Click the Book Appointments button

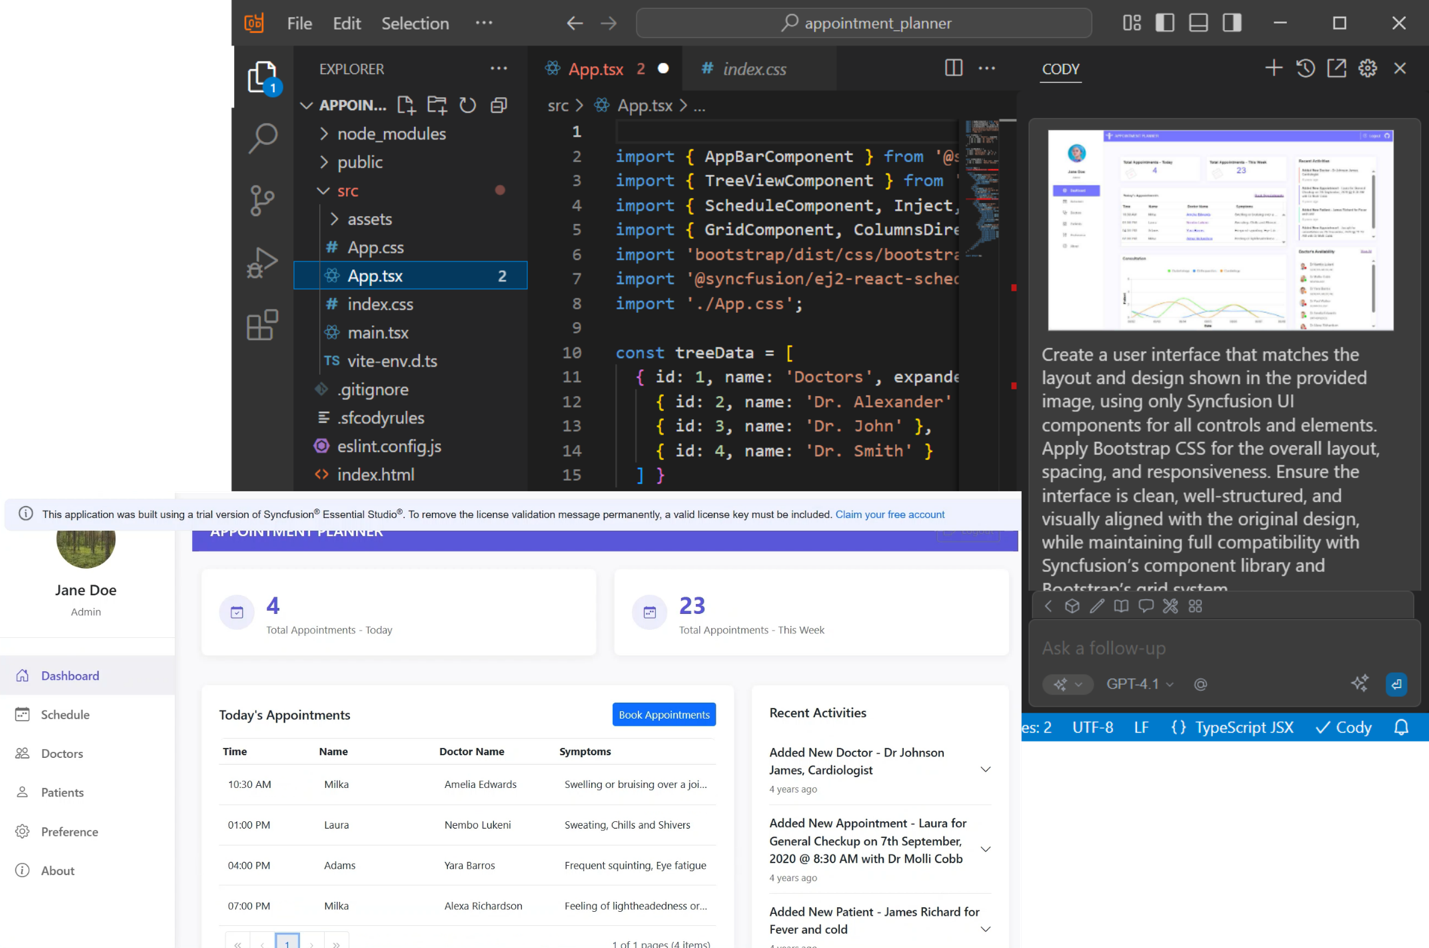pos(664,715)
